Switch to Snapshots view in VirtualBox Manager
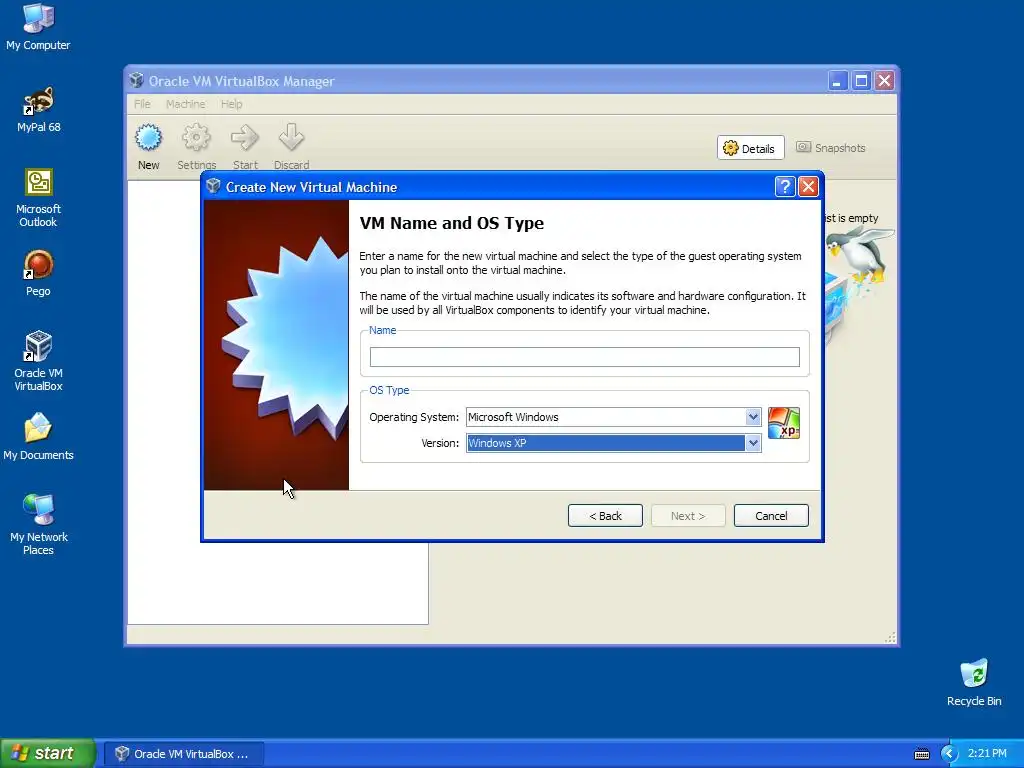1024x768 pixels. pos(831,148)
